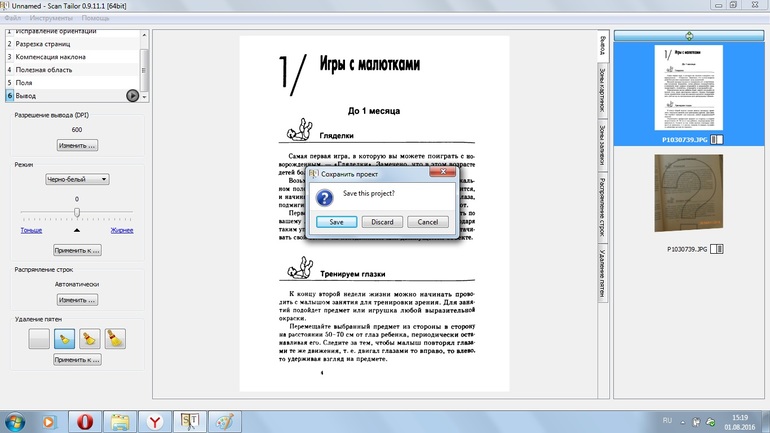
Task: Click Save in the save project dialog
Action: click(336, 222)
